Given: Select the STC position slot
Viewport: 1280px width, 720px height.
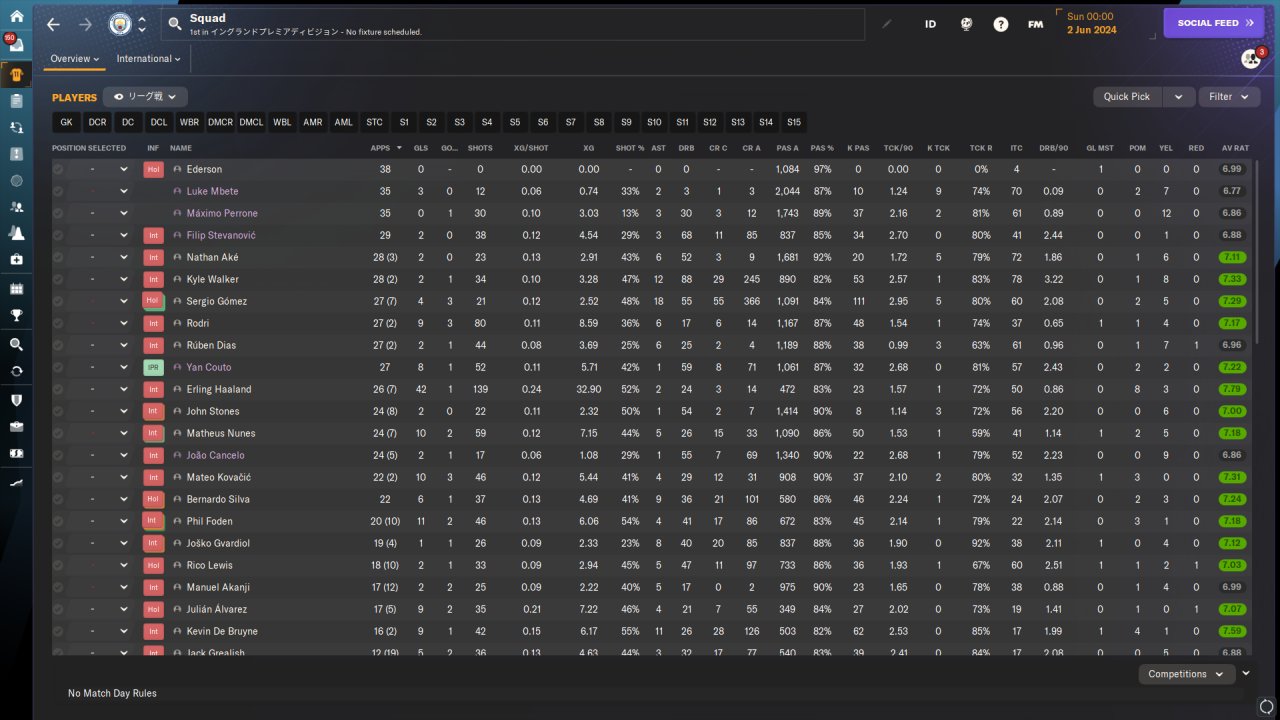Looking at the screenshot, I should 374,122.
